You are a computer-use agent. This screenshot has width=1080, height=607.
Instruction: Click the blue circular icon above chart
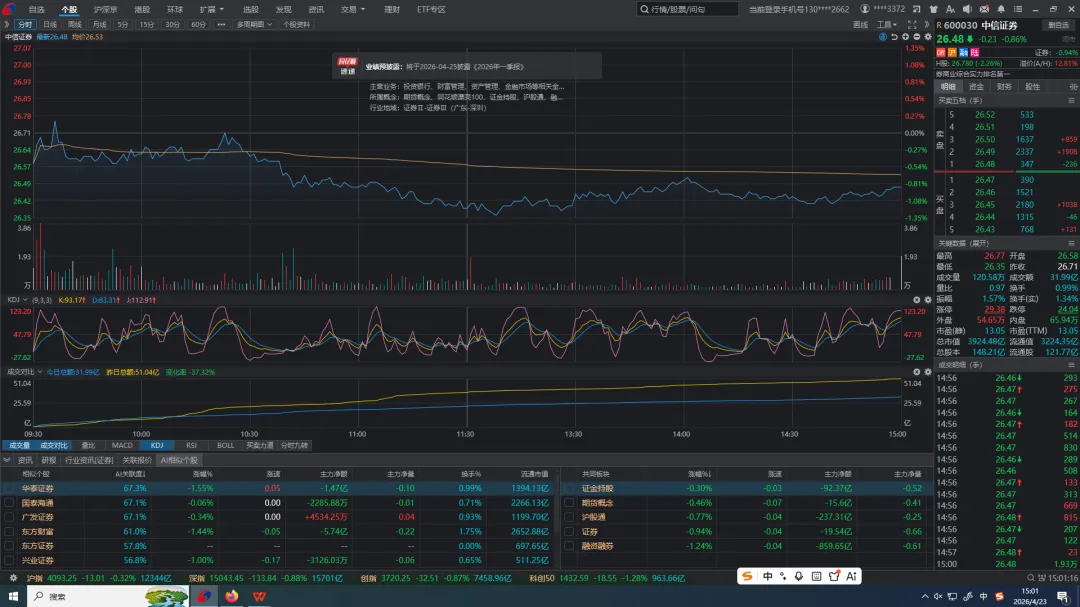(883, 37)
